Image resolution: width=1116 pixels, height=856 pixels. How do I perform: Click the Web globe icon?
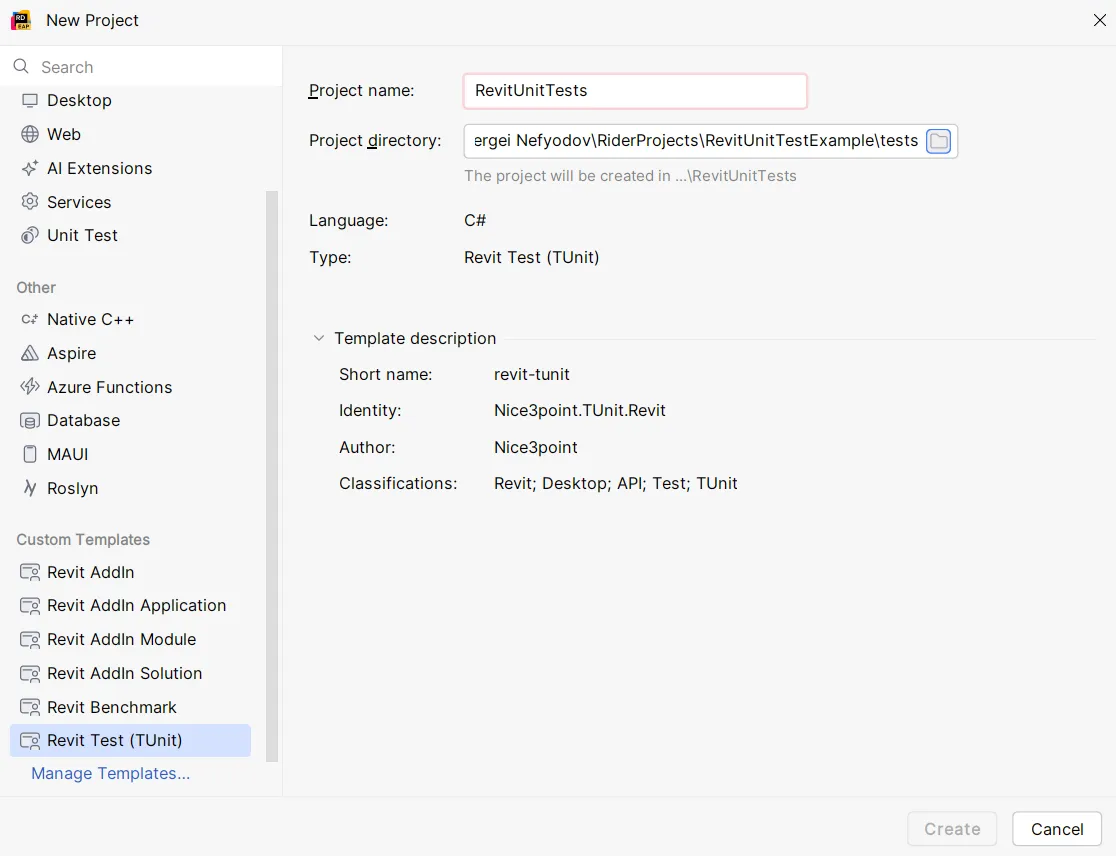click(30, 134)
